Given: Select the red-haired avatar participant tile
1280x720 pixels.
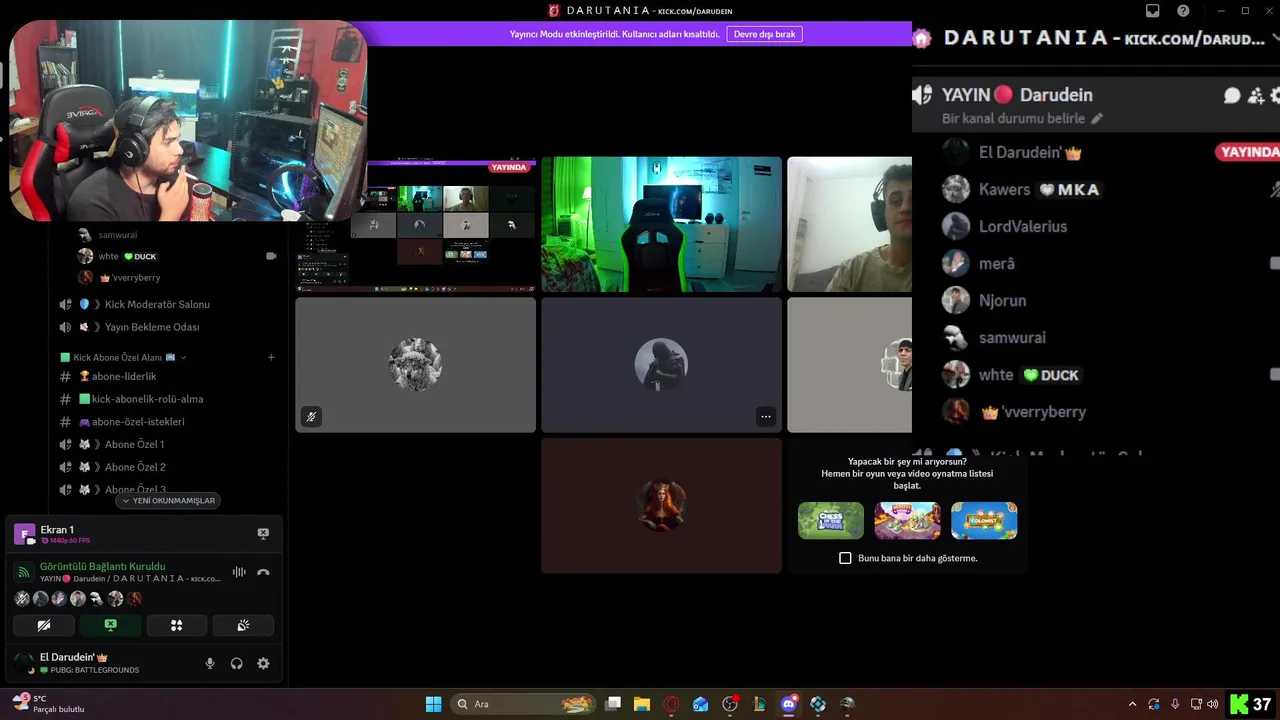Looking at the screenshot, I should click(x=661, y=506).
